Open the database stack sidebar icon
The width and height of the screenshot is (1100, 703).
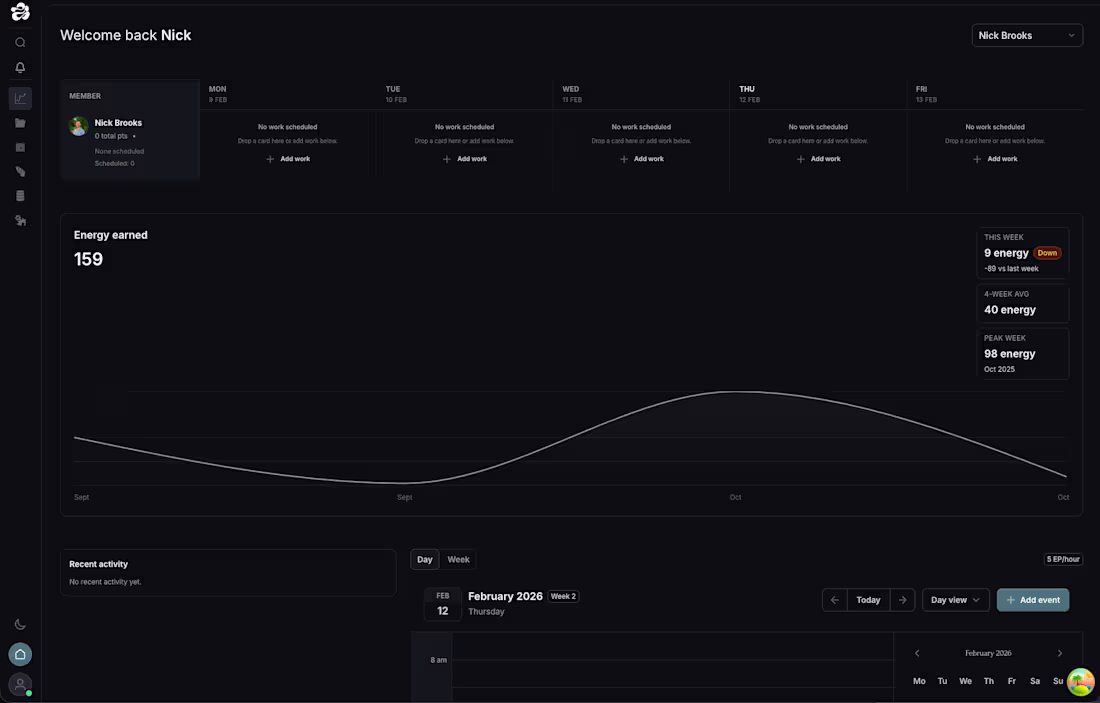click(x=20, y=196)
